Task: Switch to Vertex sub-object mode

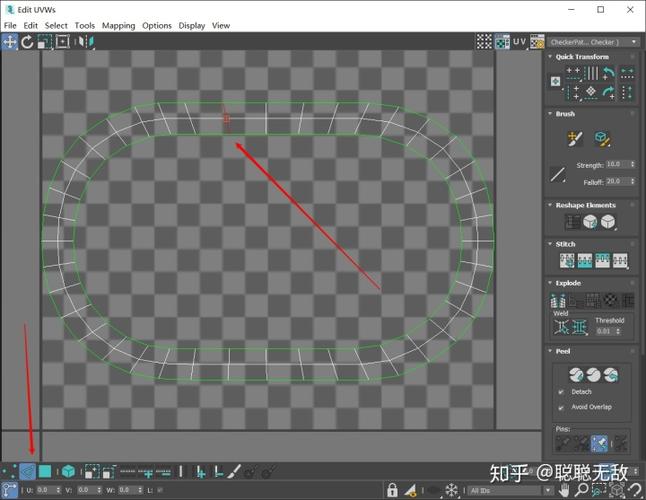Action: tap(9, 471)
